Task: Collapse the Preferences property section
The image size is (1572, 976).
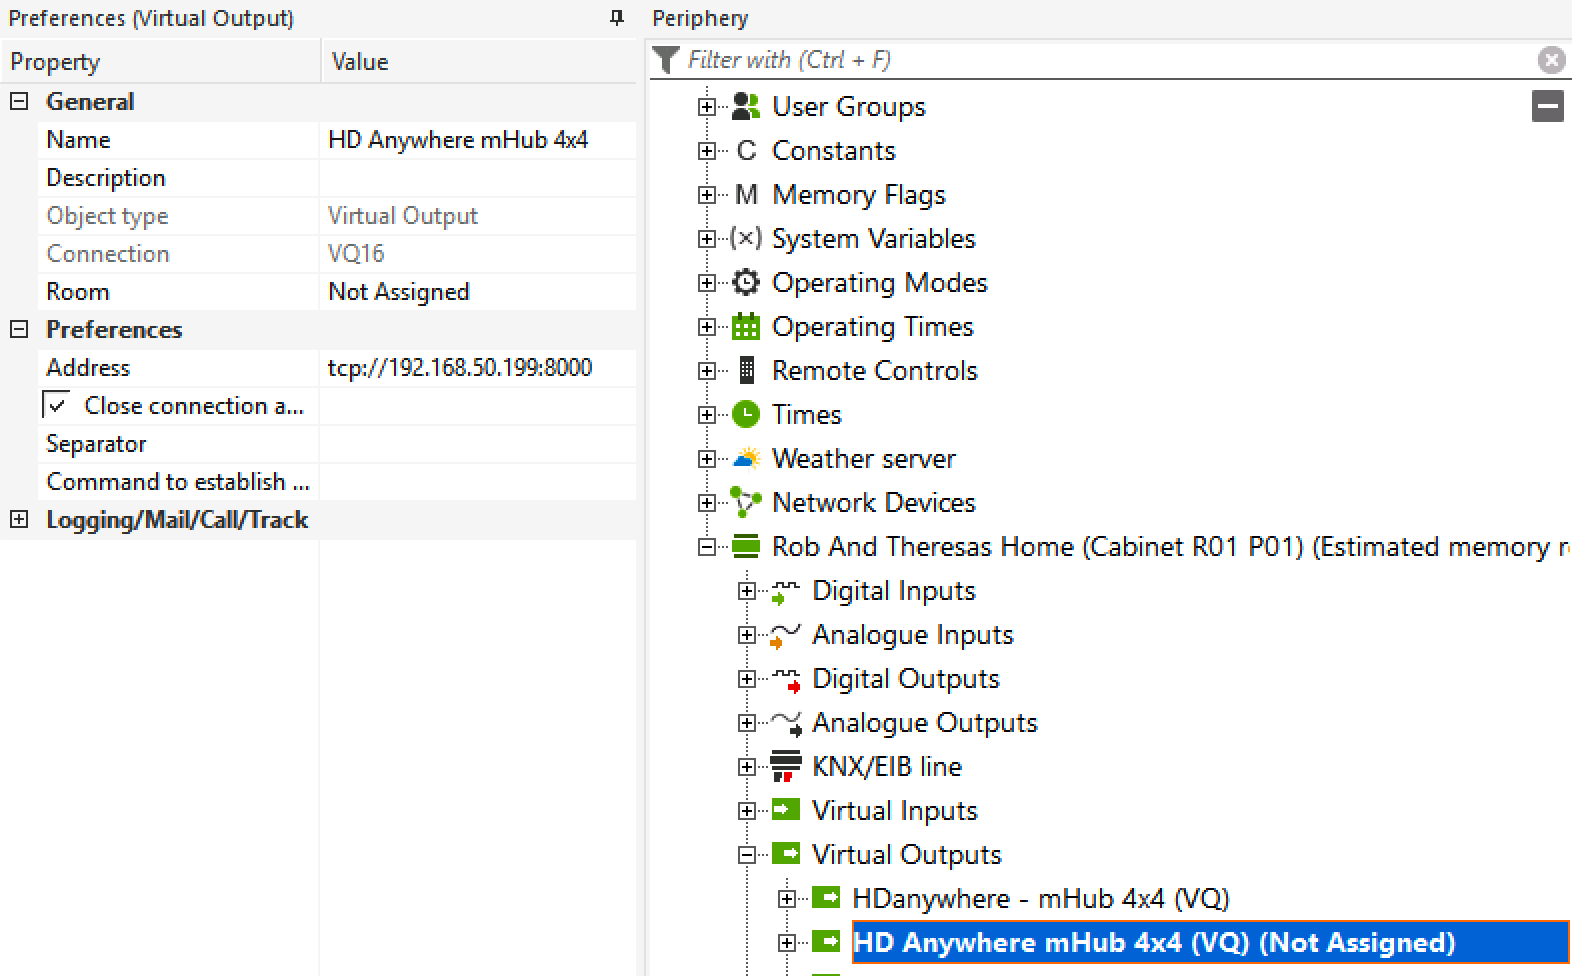Action: (x=19, y=329)
